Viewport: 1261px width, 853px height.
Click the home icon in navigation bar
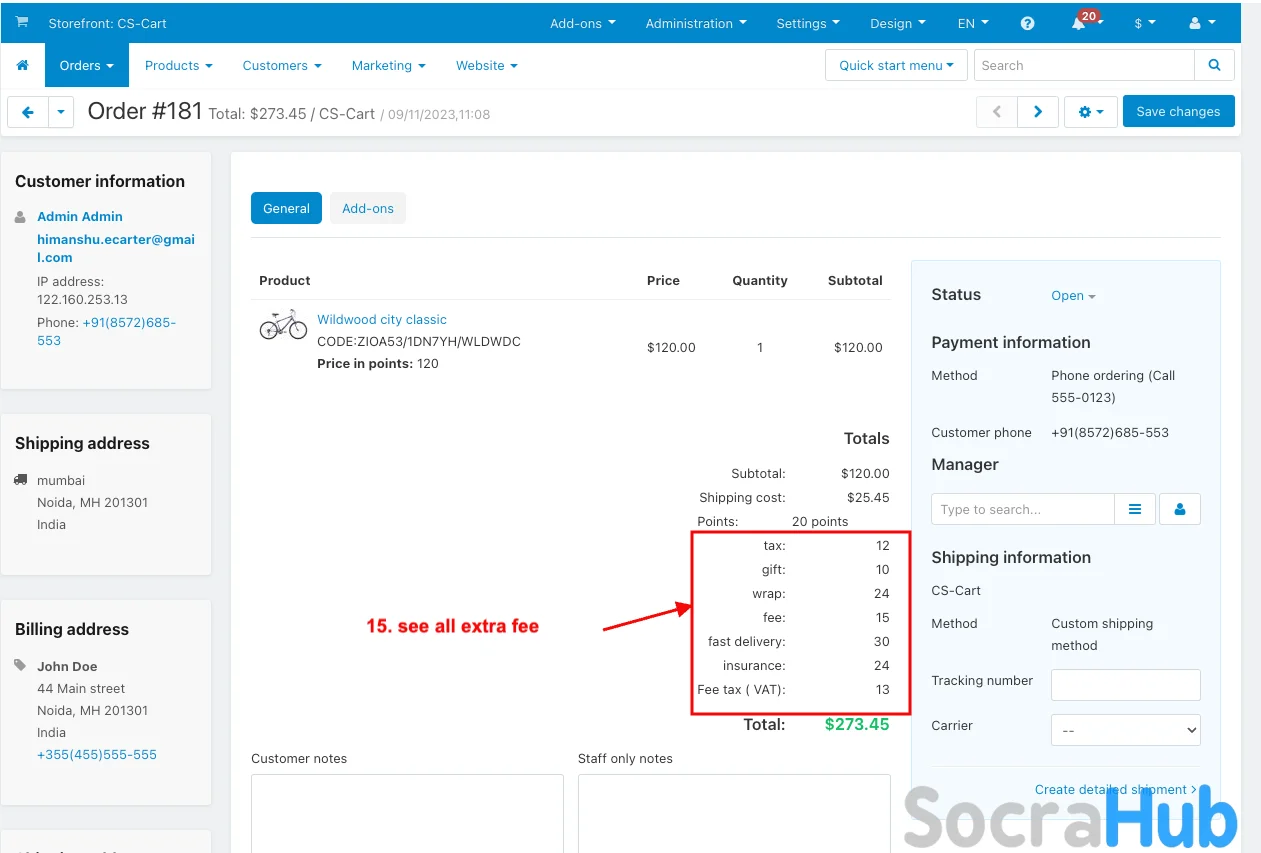point(22,66)
